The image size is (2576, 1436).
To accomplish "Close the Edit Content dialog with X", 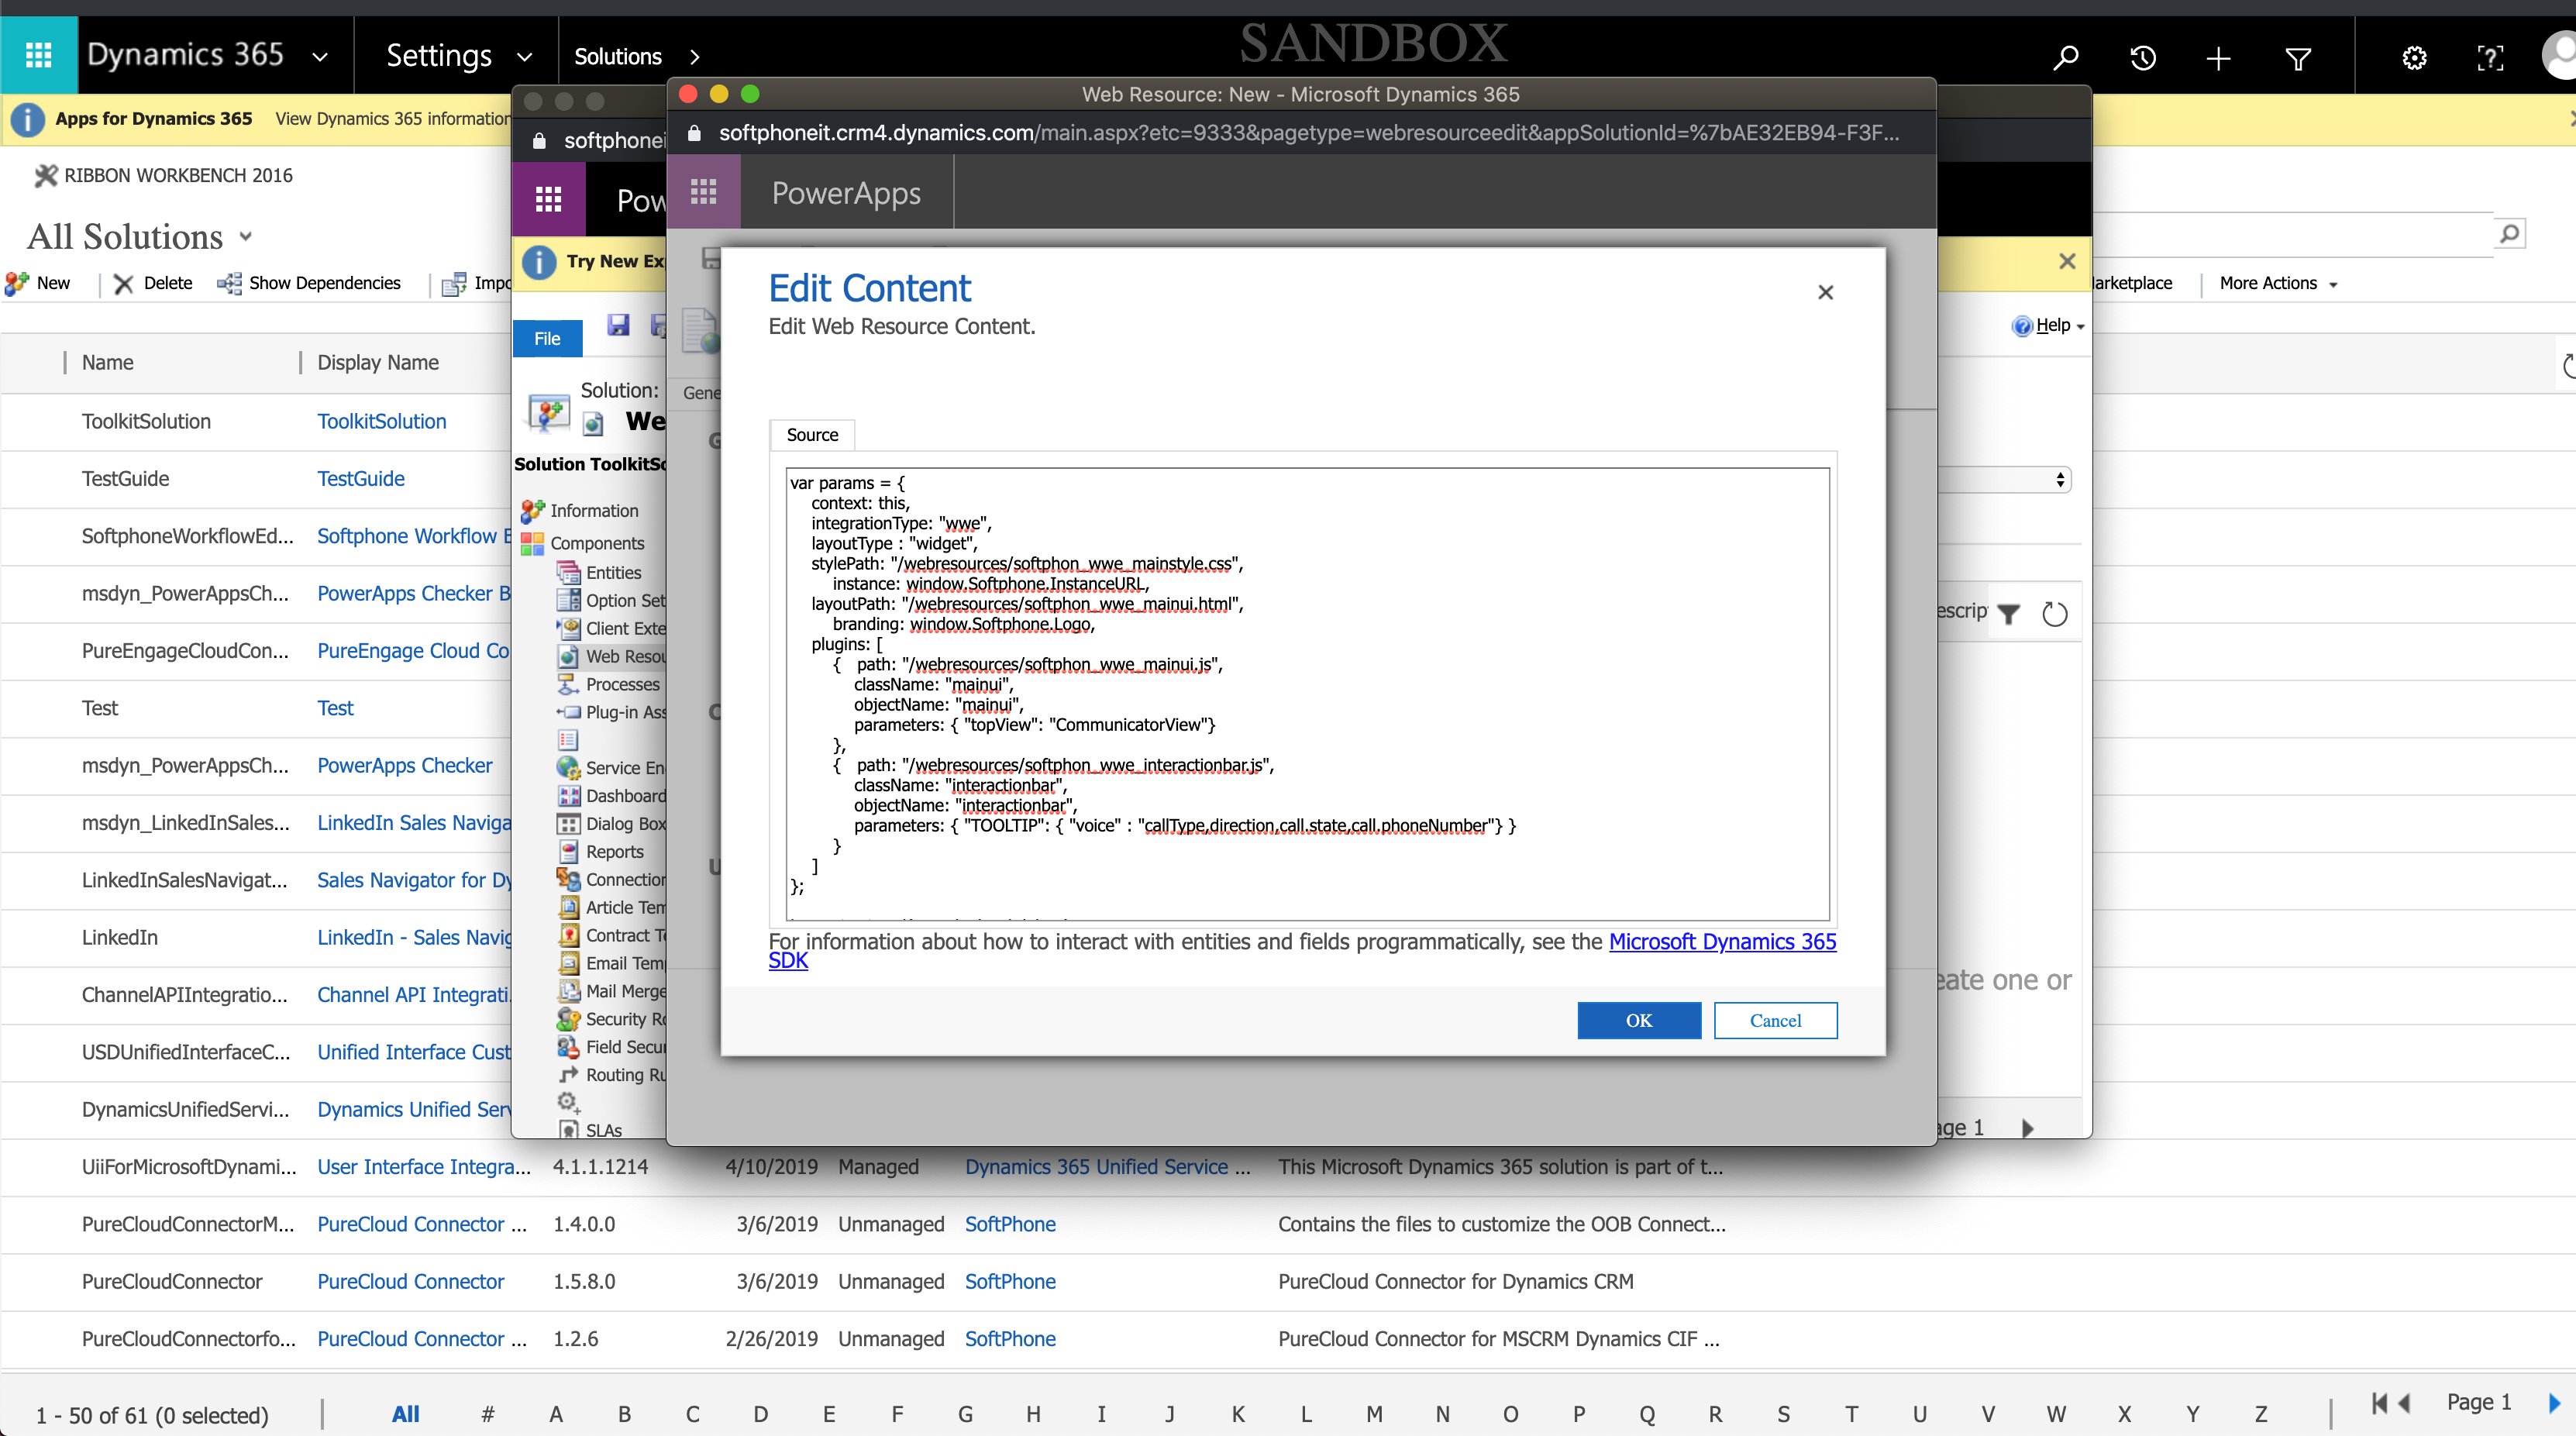I will 1825,292.
